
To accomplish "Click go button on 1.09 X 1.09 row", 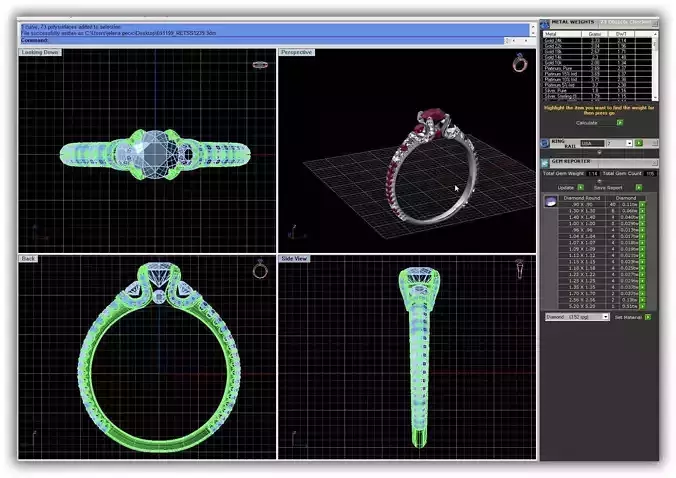I will pos(642,249).
